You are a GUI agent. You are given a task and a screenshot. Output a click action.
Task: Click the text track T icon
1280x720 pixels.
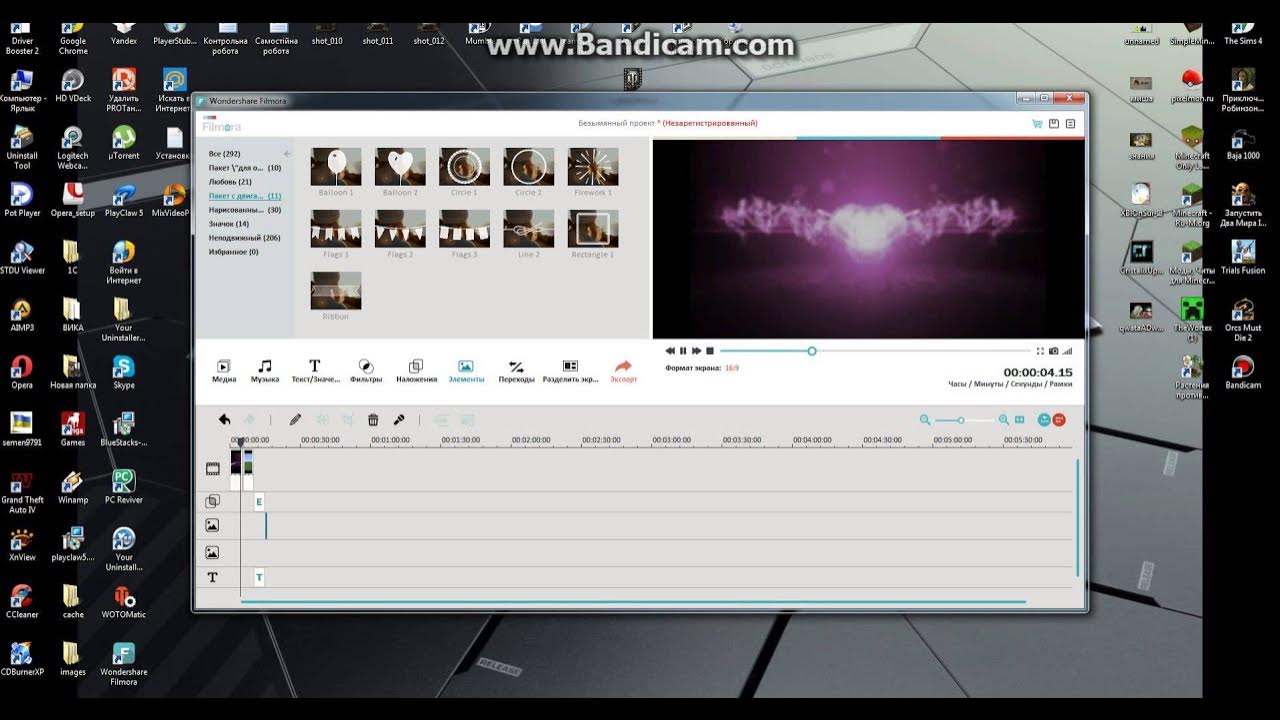coord(212,577)
